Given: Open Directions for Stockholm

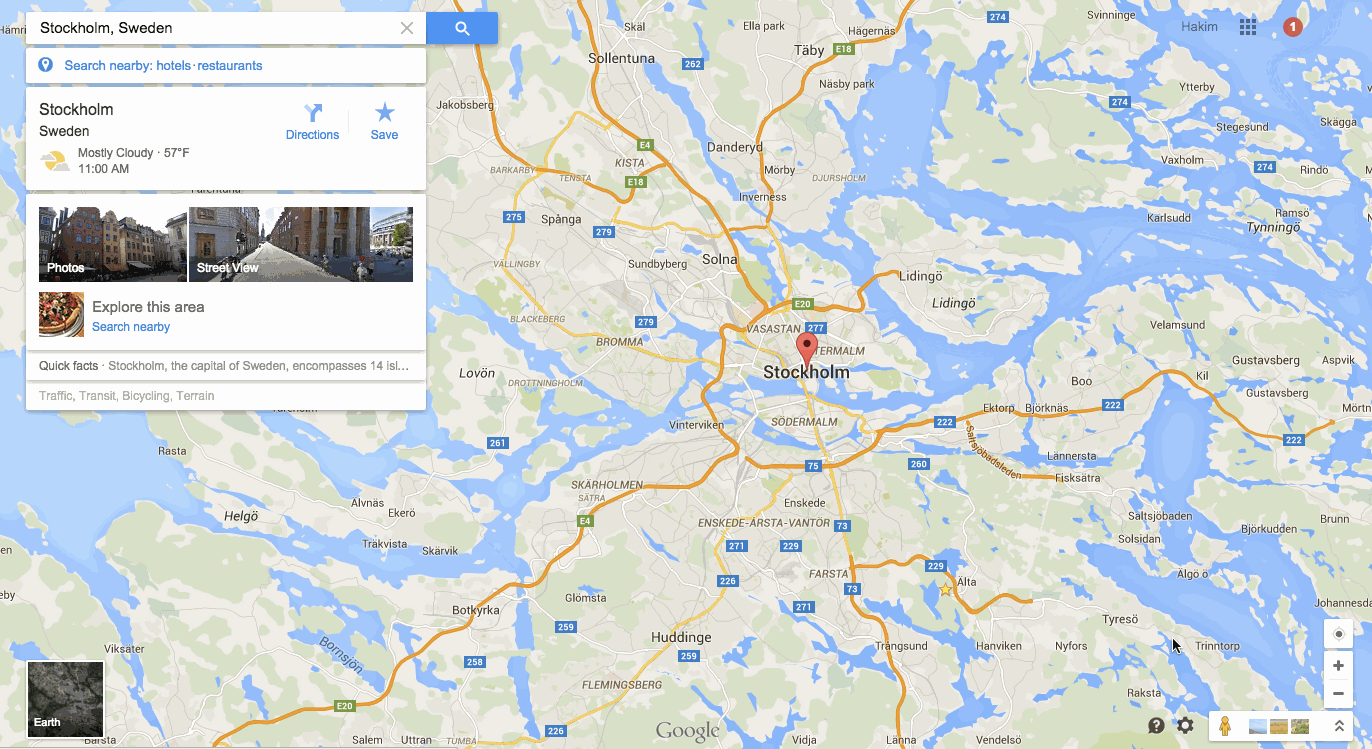Looking at the screenshot, I should 312,122.
